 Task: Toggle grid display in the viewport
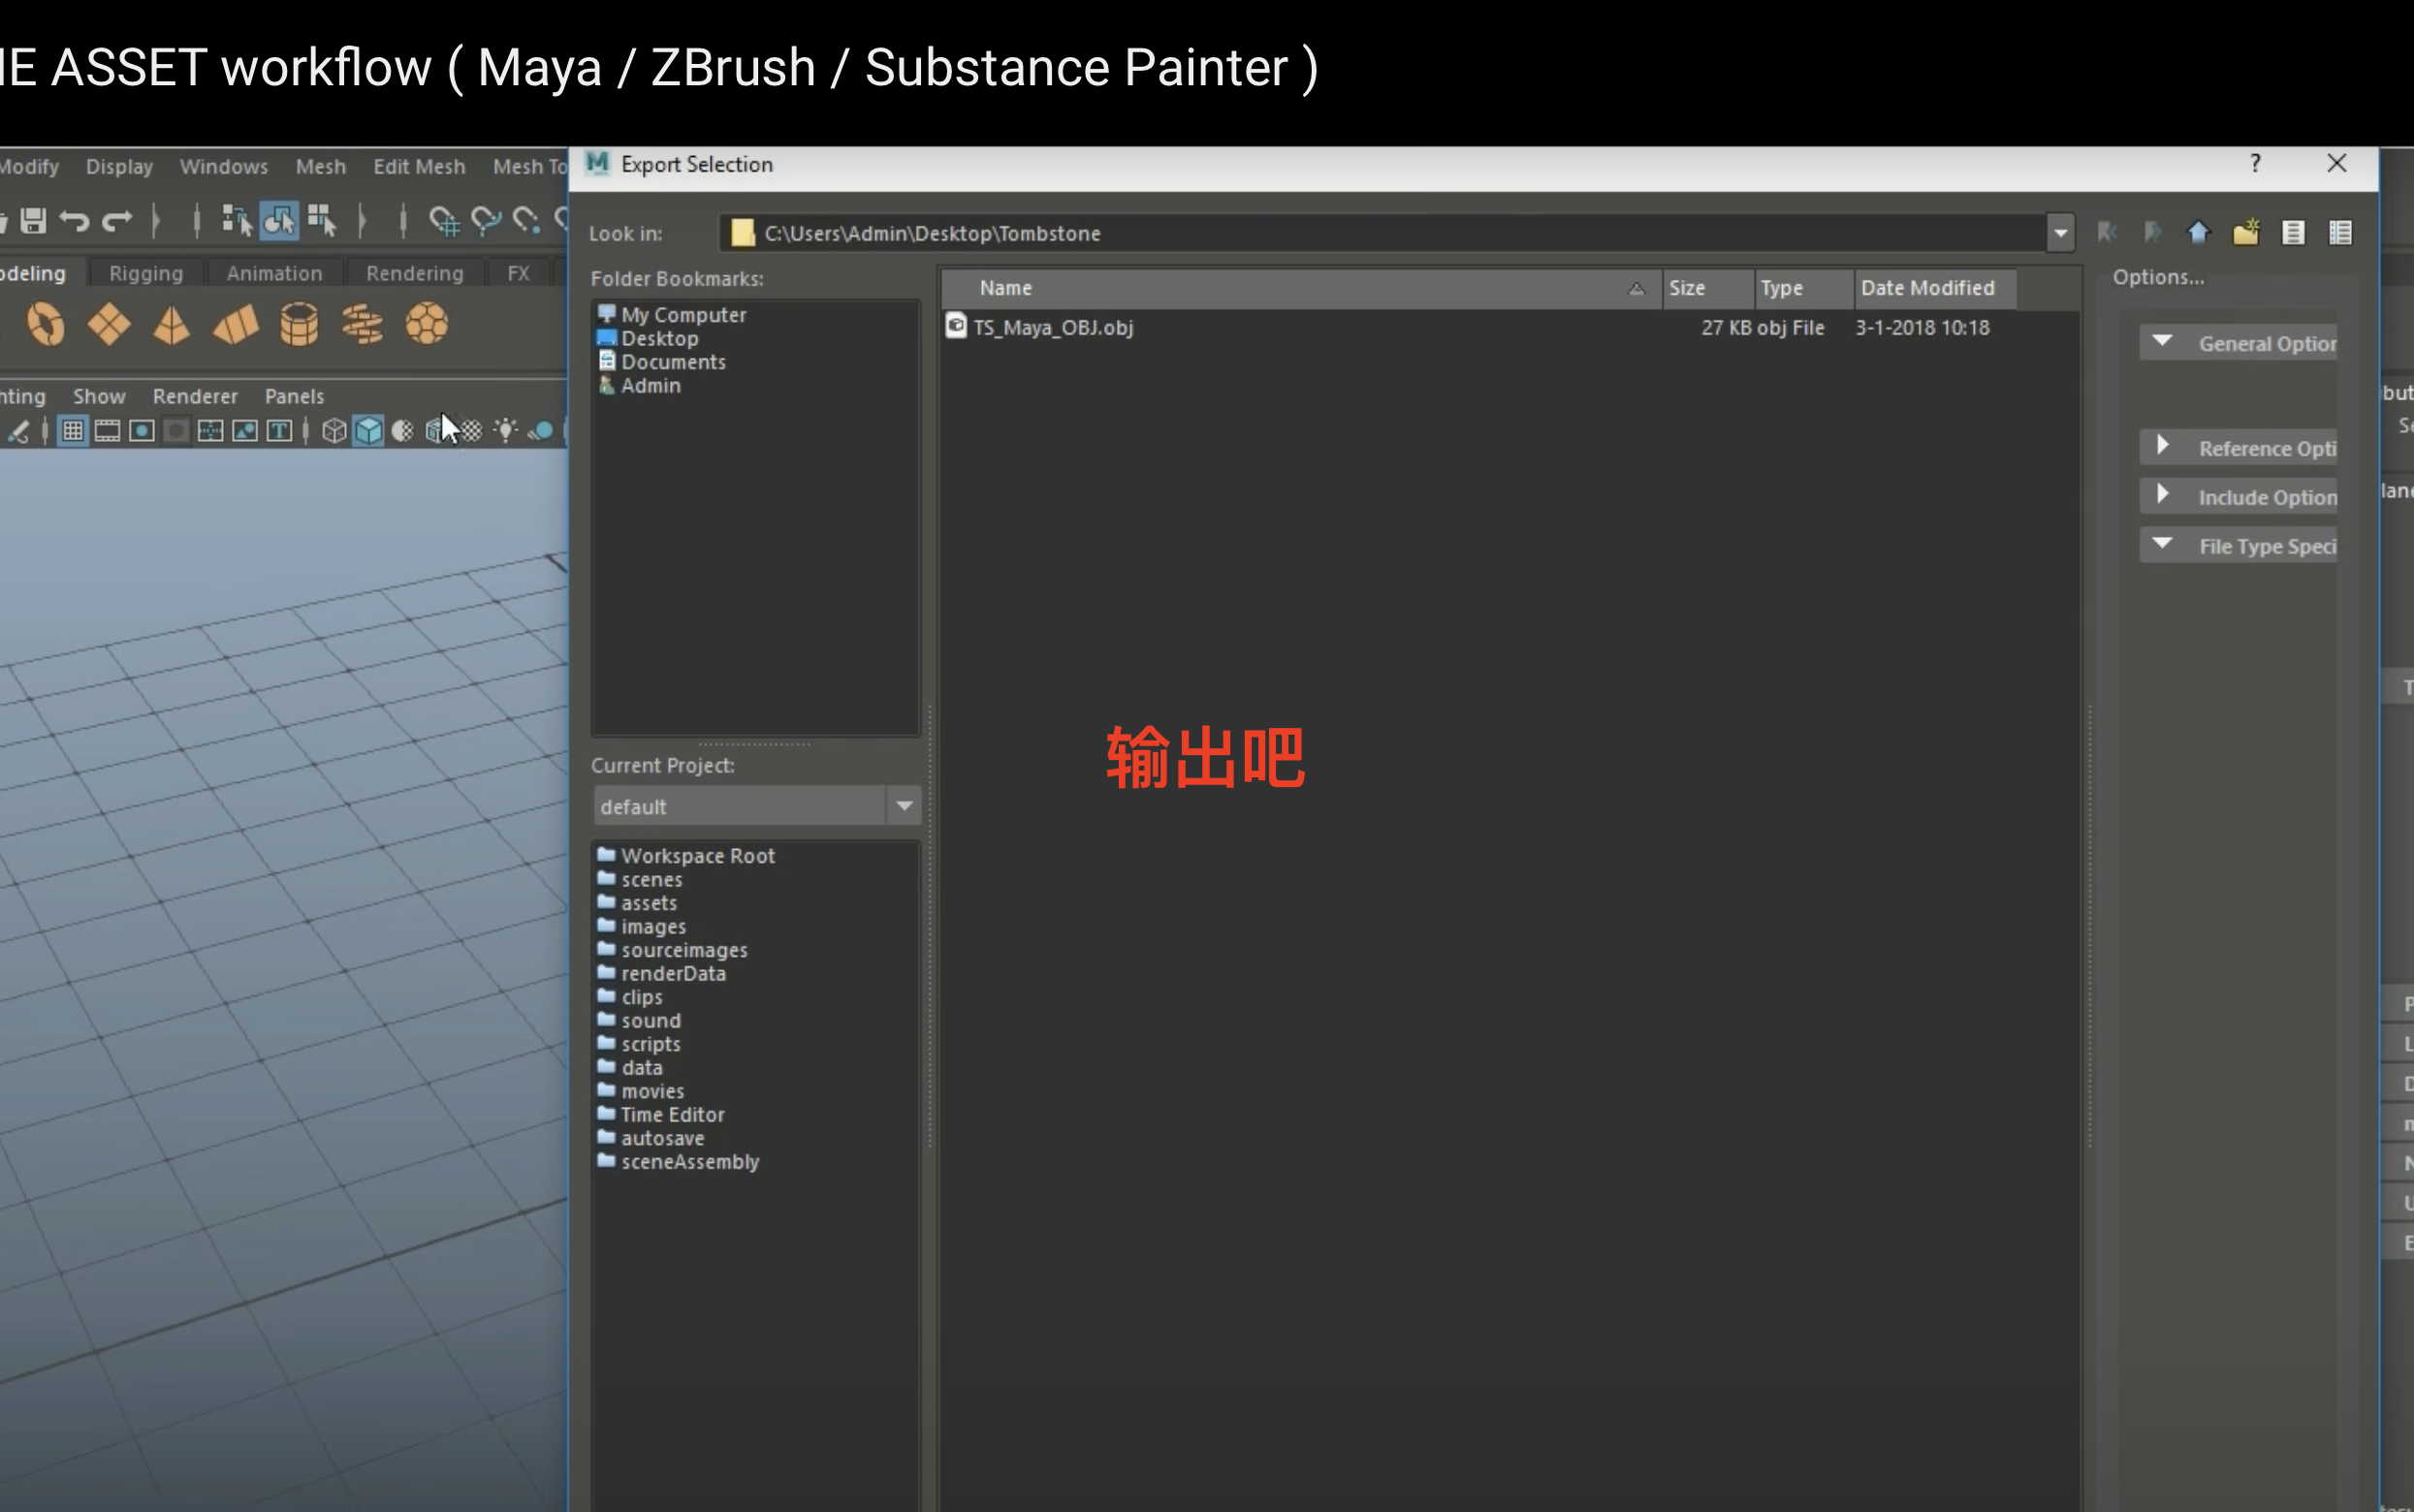coord(71,430)
